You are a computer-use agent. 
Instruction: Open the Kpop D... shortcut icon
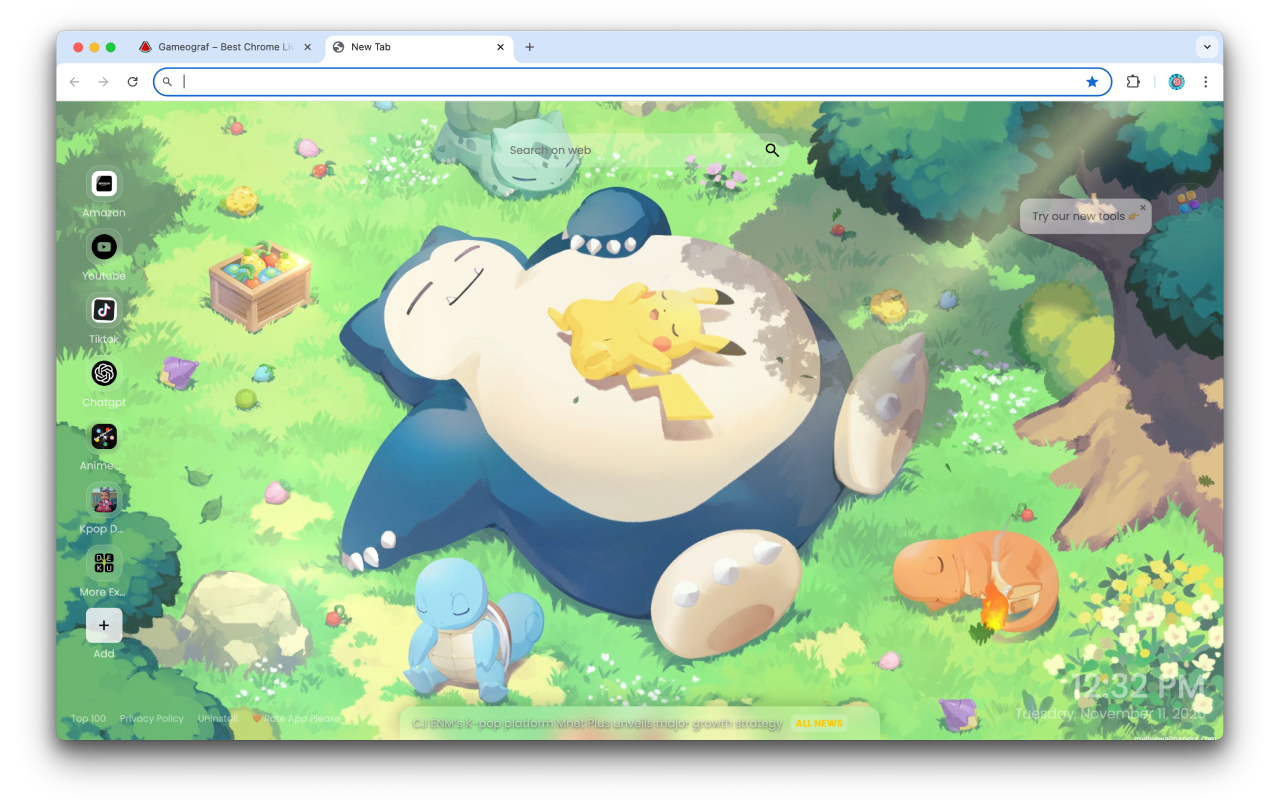pos(104,499)
